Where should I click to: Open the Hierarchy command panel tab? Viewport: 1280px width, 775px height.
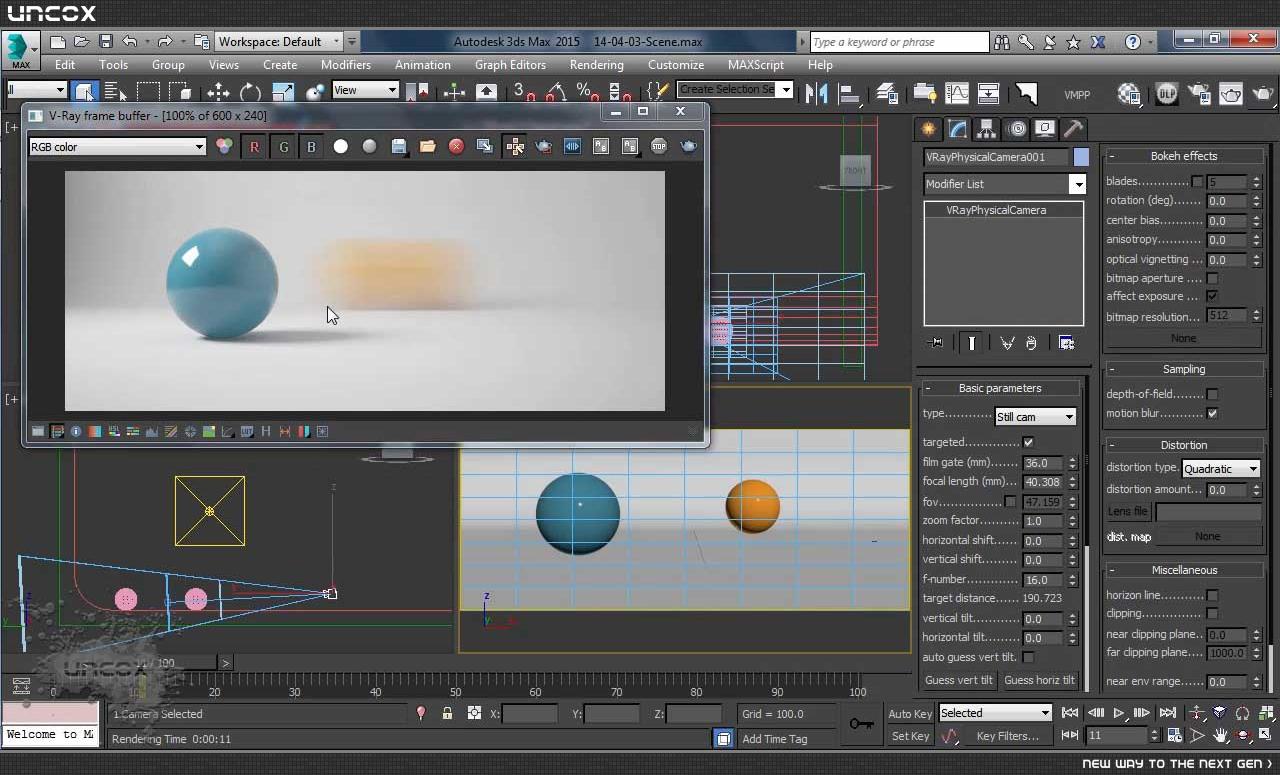pyautogui.click(x=987, y=129)
